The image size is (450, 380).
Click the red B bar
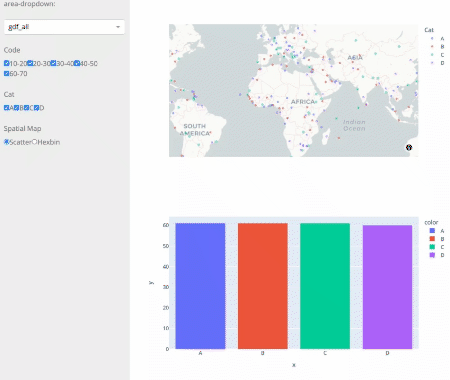pos(263,286)
